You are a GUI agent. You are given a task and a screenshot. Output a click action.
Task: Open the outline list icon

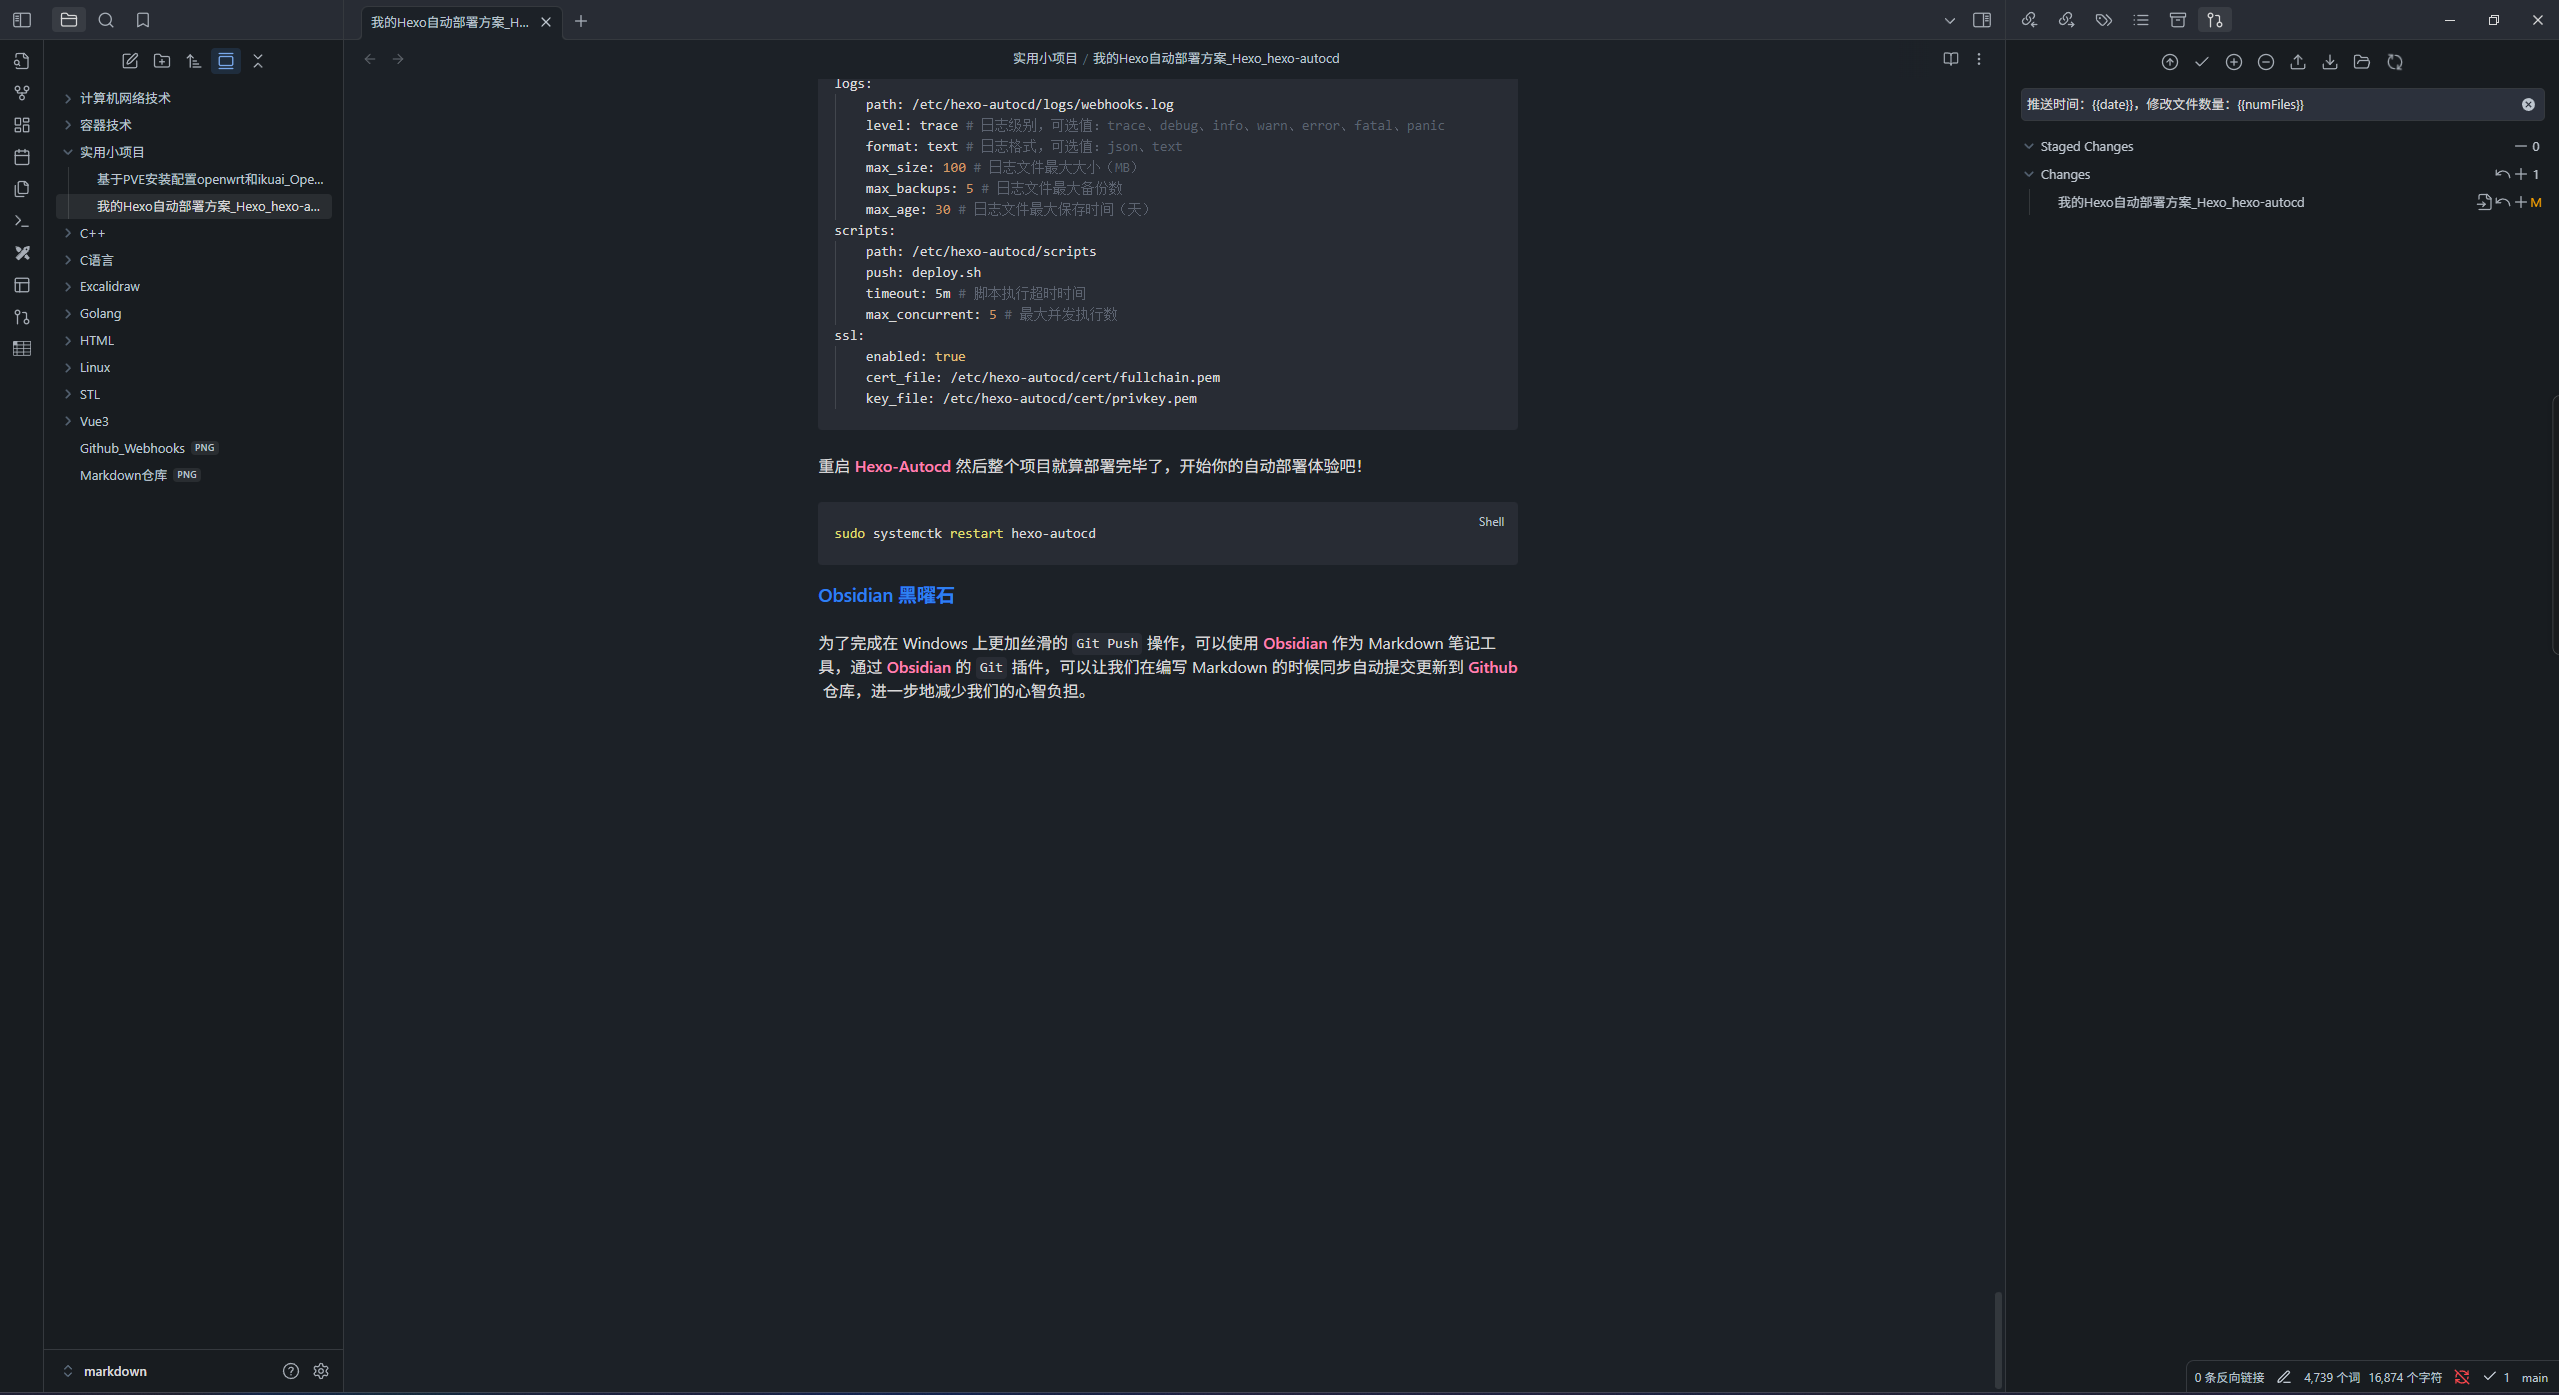click(x=2140, y=20)
